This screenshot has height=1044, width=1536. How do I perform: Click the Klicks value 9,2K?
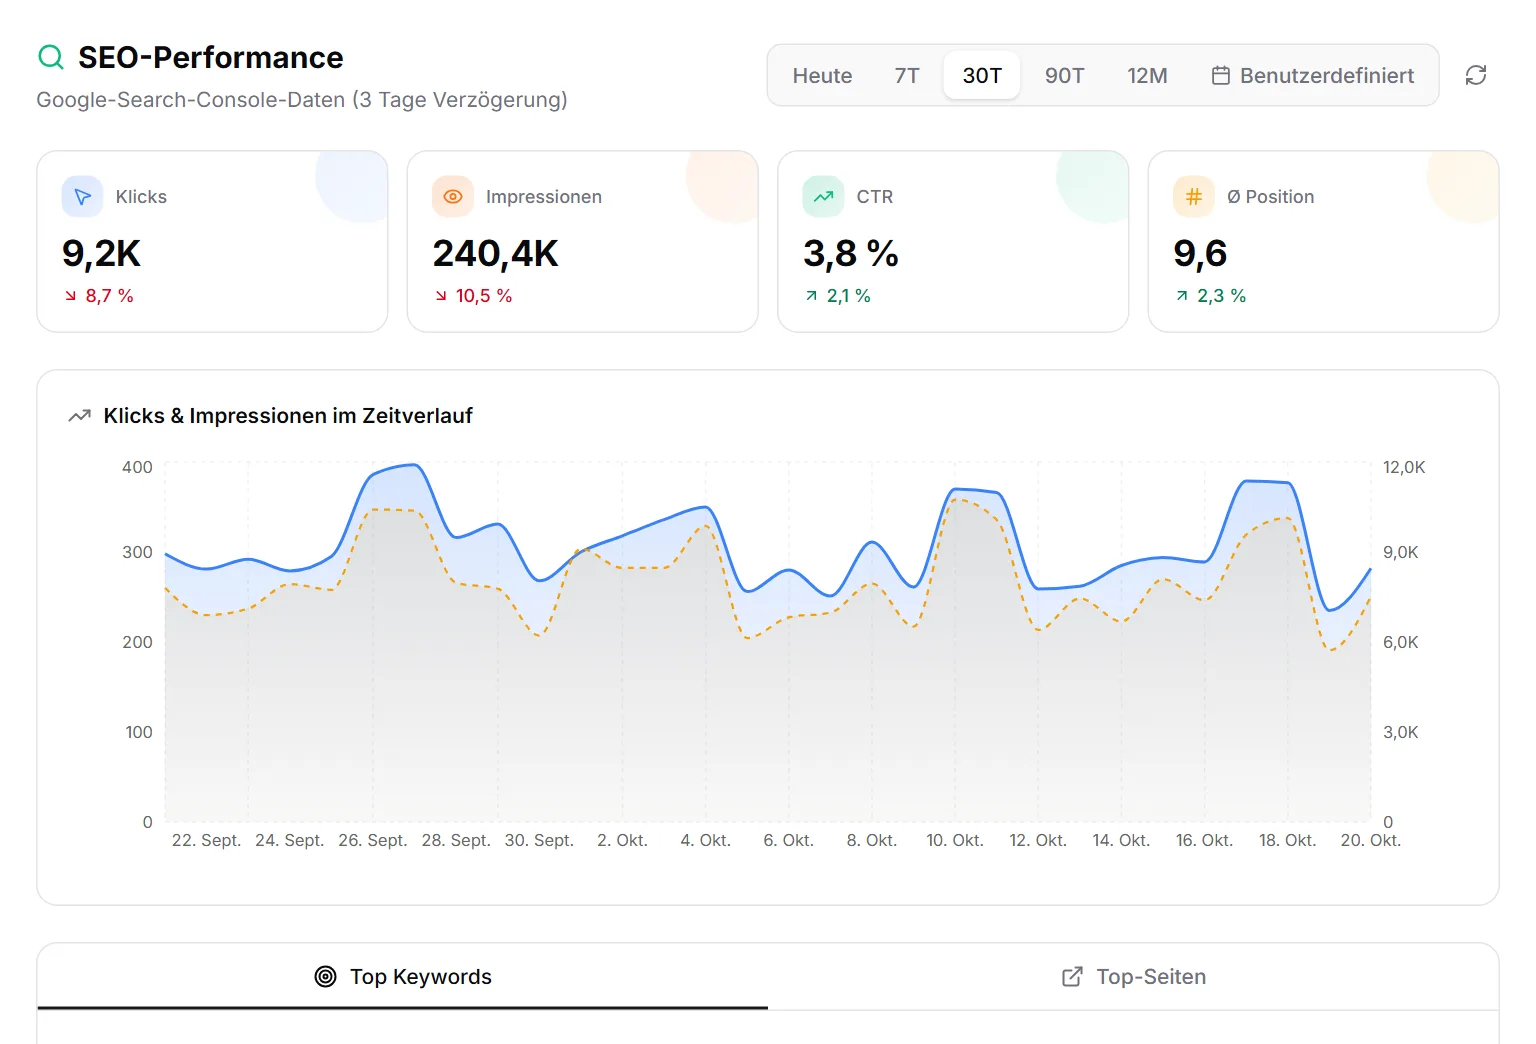tap(101, 254)
